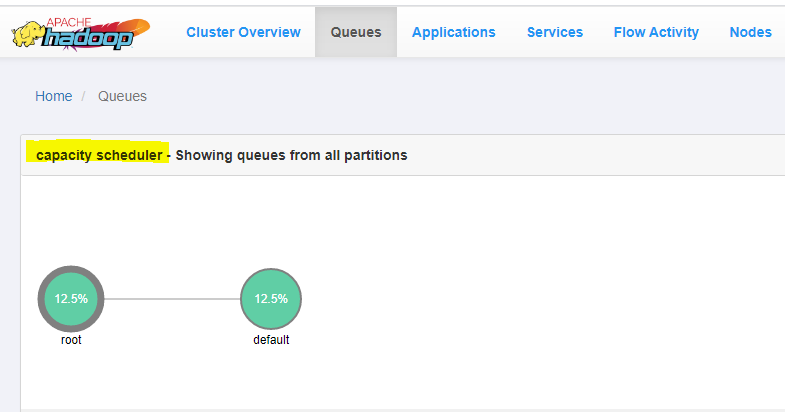Open the Flow Activity tab
This screenshot has height=412, width=785.
click(656, 32)
